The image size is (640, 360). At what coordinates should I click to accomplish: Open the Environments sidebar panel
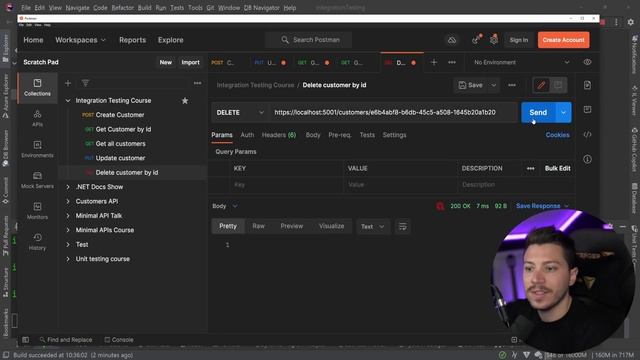tap(37, 149)
